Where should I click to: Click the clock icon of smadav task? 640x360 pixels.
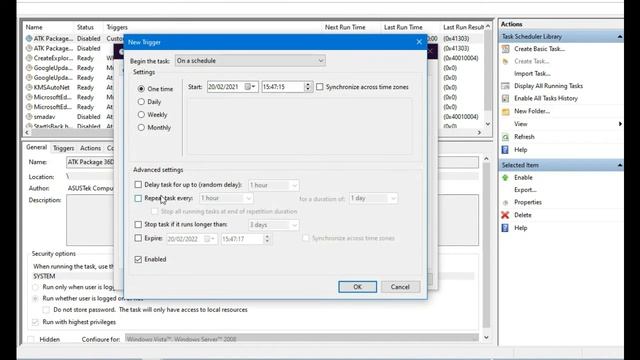point(29,117)
